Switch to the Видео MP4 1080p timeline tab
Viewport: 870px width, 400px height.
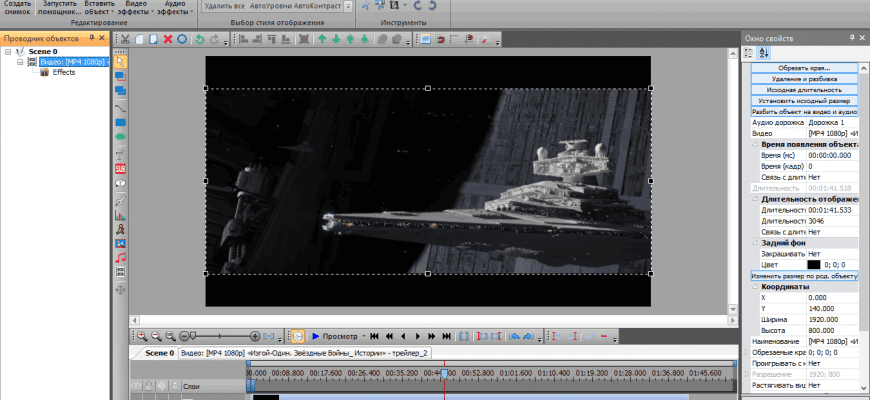pos(304,353)
